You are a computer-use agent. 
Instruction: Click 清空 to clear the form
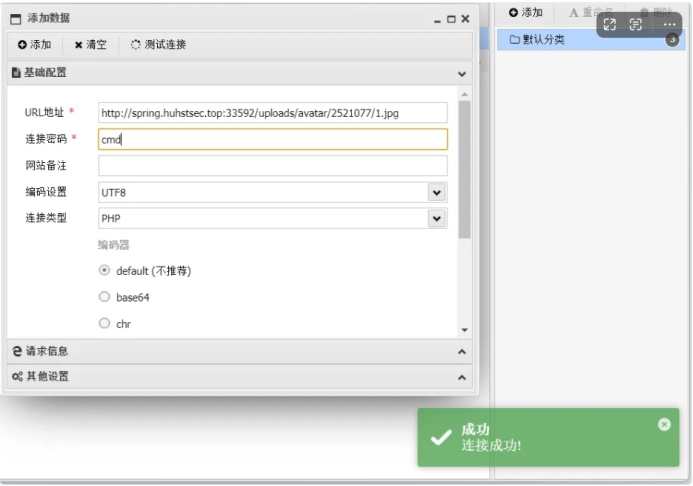tap(90, 45)
